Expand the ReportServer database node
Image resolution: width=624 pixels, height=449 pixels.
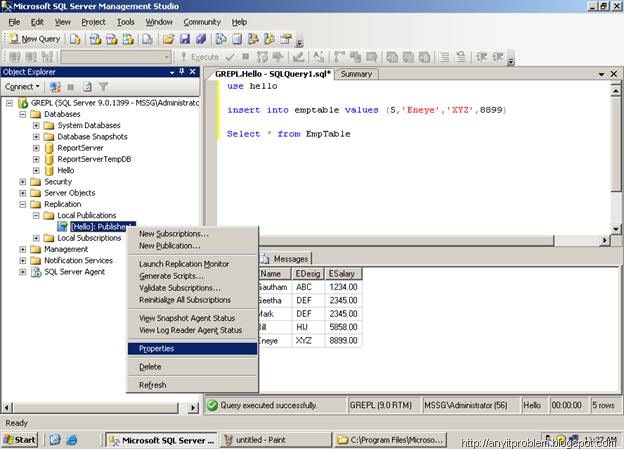[x=36, y=148]
